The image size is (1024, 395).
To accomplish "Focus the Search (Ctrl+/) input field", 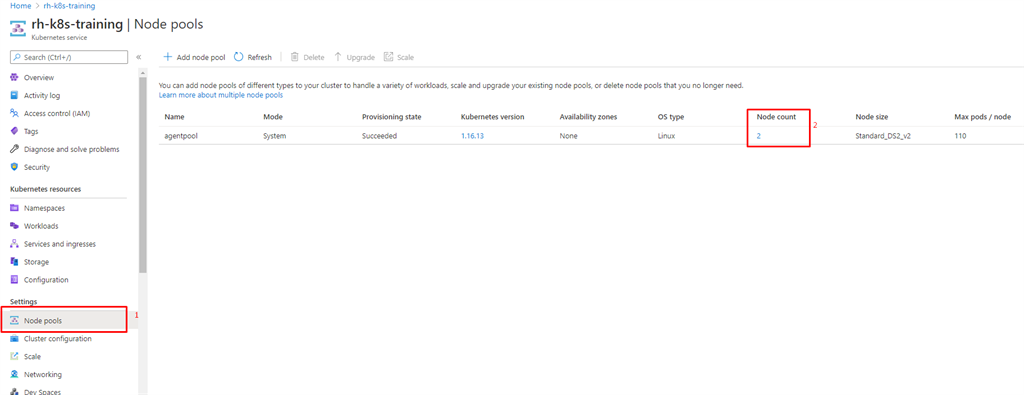I will [69, 57].
